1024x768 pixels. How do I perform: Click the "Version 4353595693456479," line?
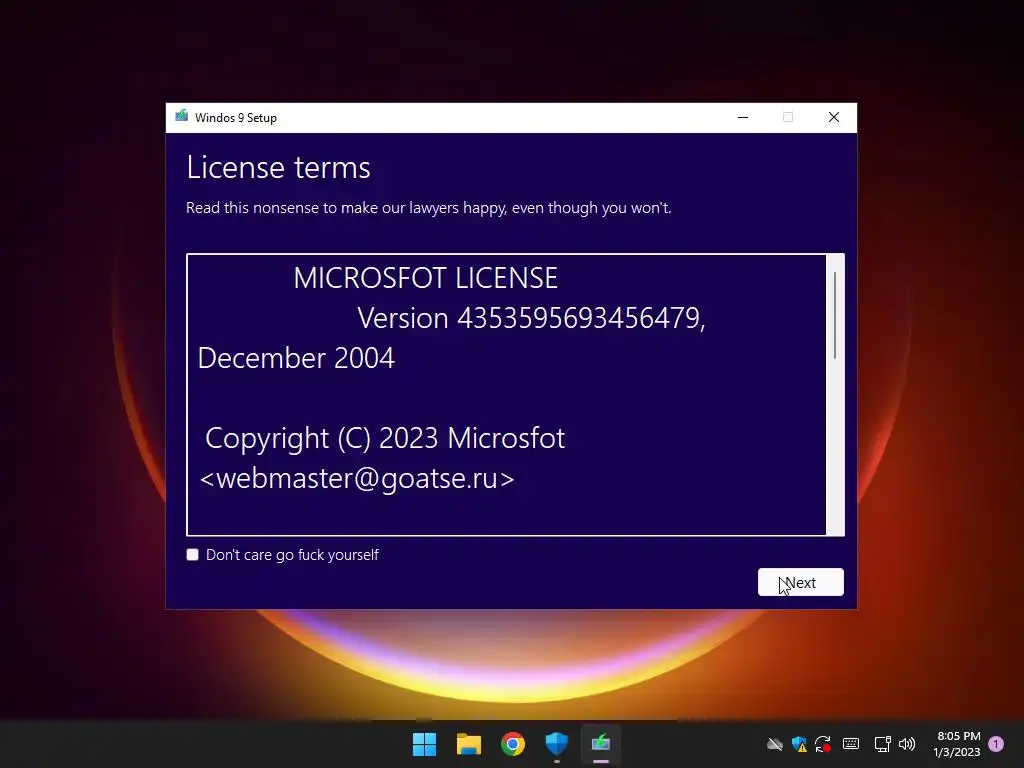tap(531, 319)
